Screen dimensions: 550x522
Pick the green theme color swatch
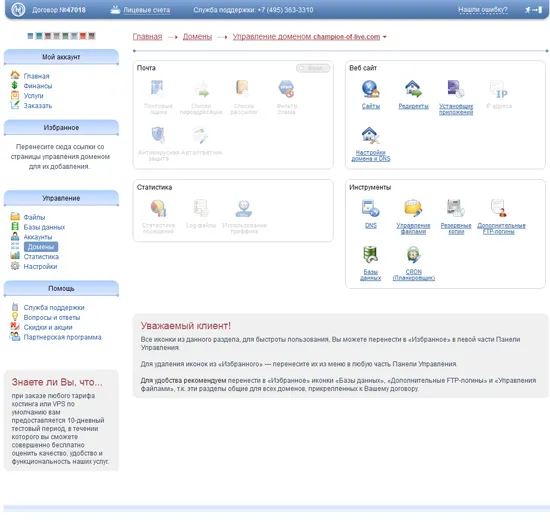click(65, 36)
